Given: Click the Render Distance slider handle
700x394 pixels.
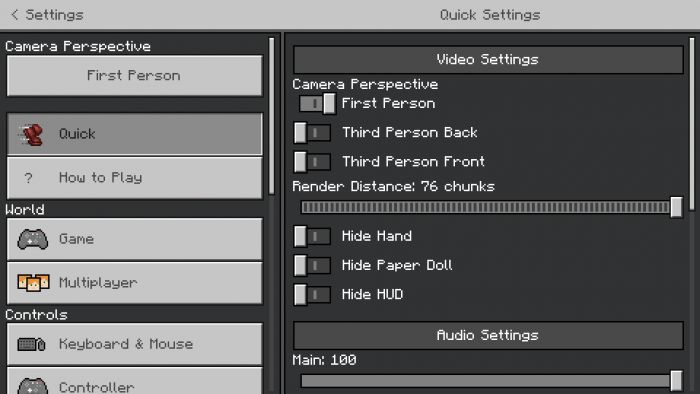Looking at the screenshot, I should click(x=676, y=207).
